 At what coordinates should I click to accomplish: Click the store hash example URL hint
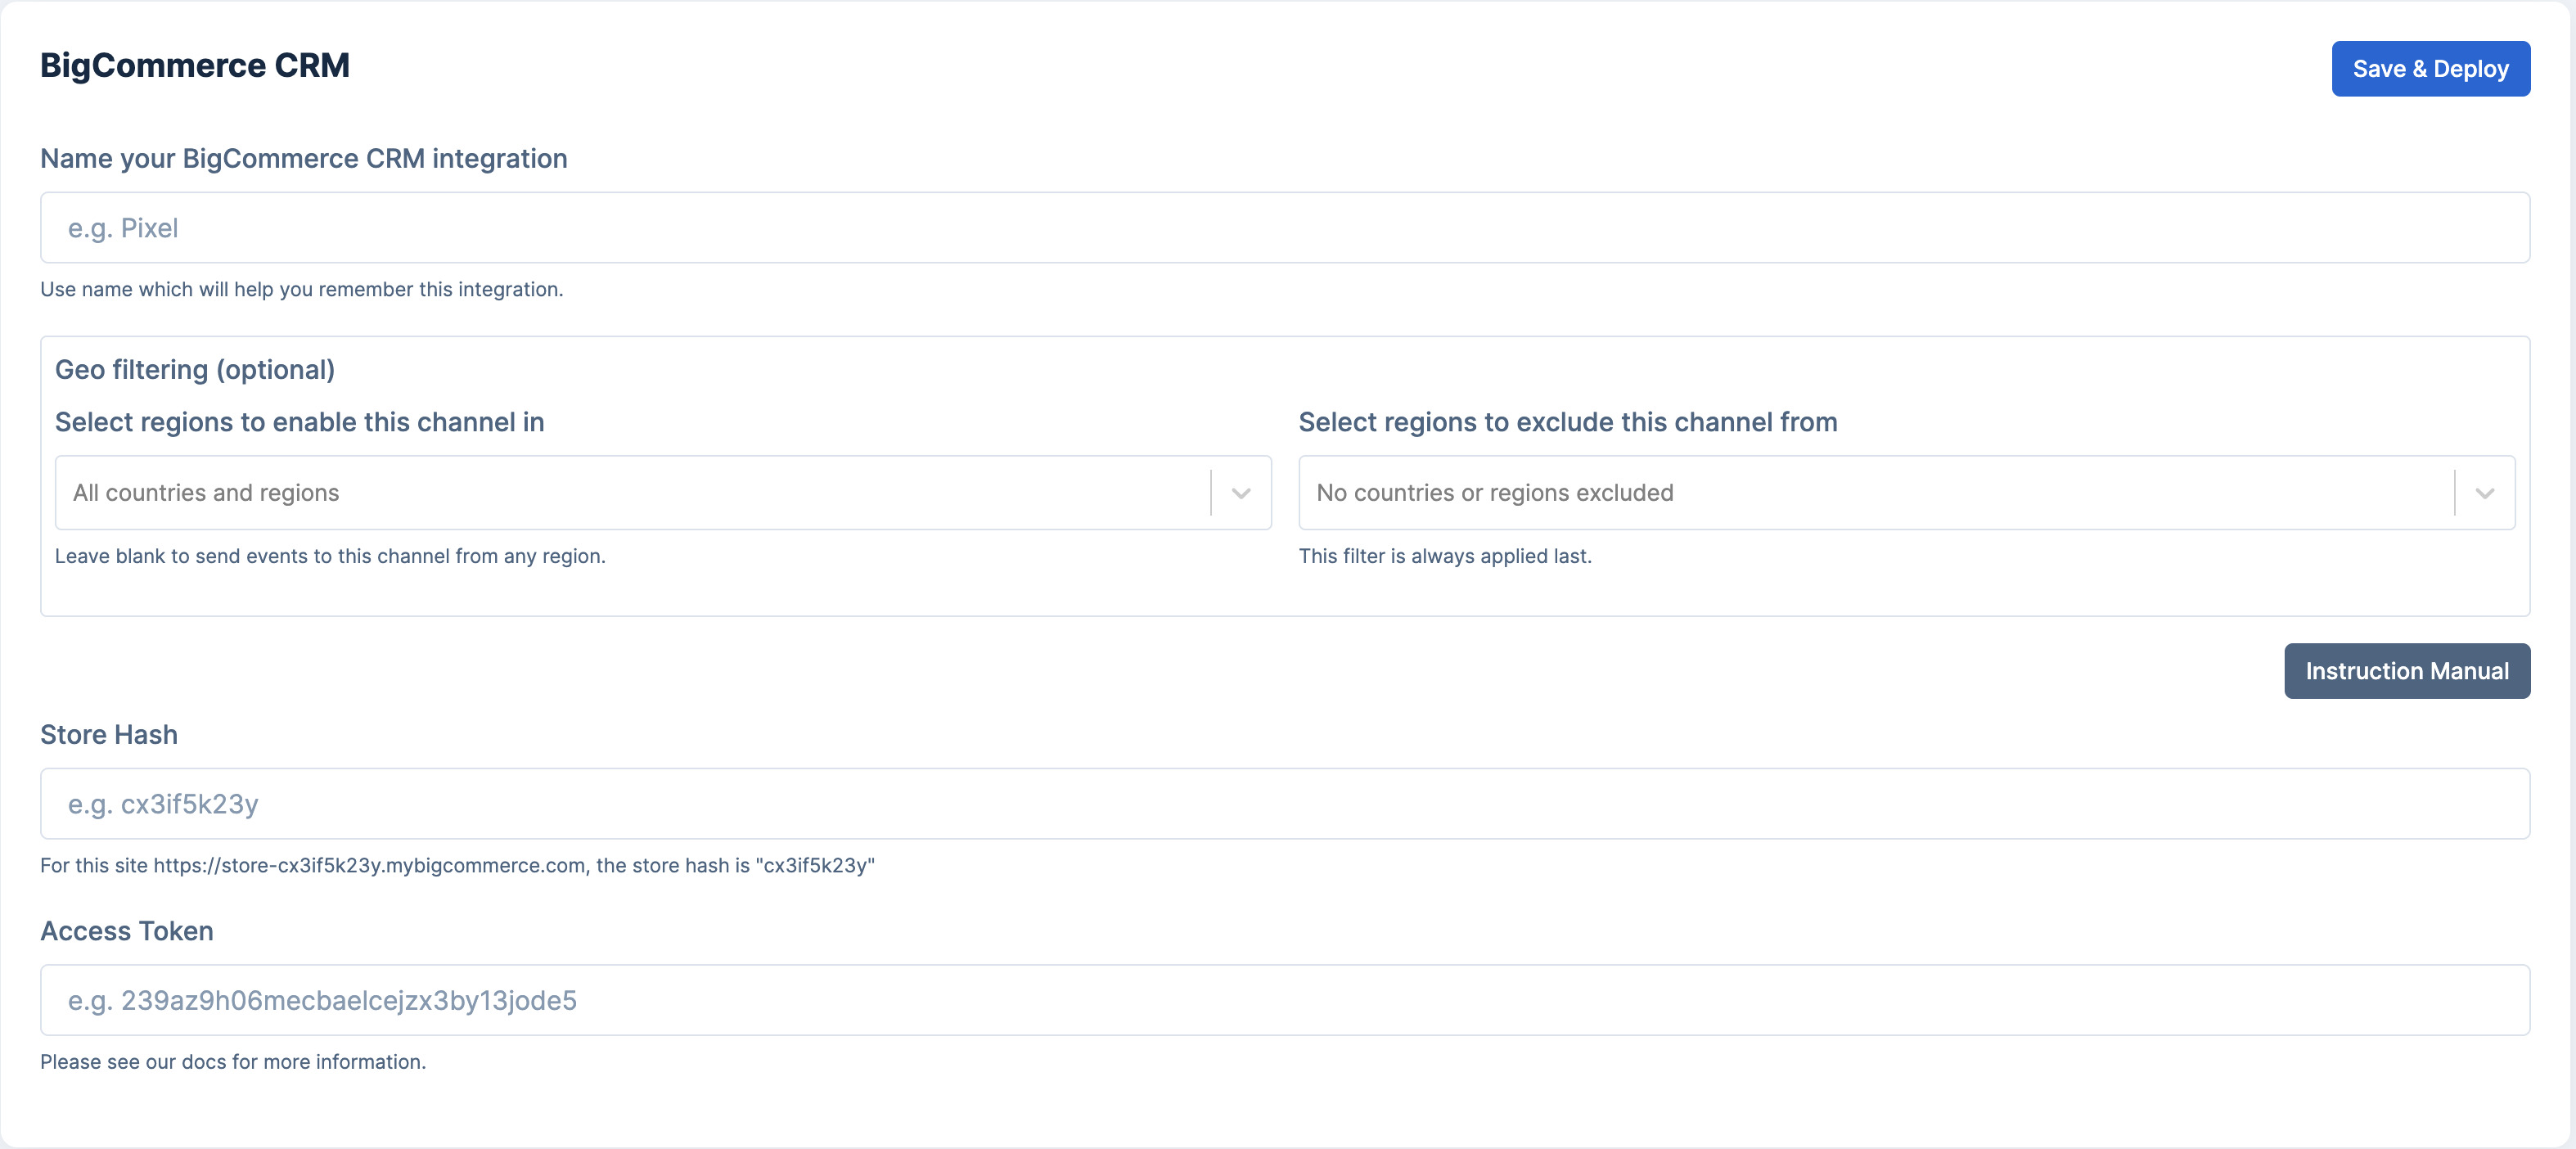457,866
